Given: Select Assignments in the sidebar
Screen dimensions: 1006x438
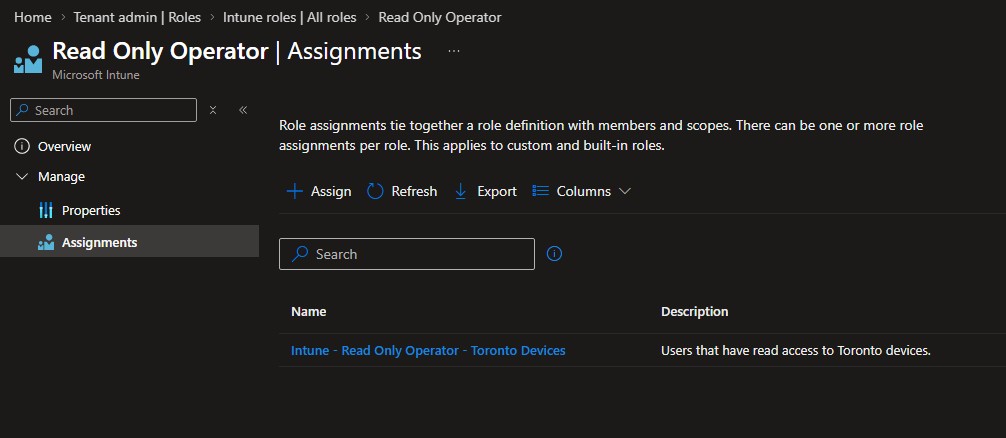Looking at the screenshot, I should [99, 242].
